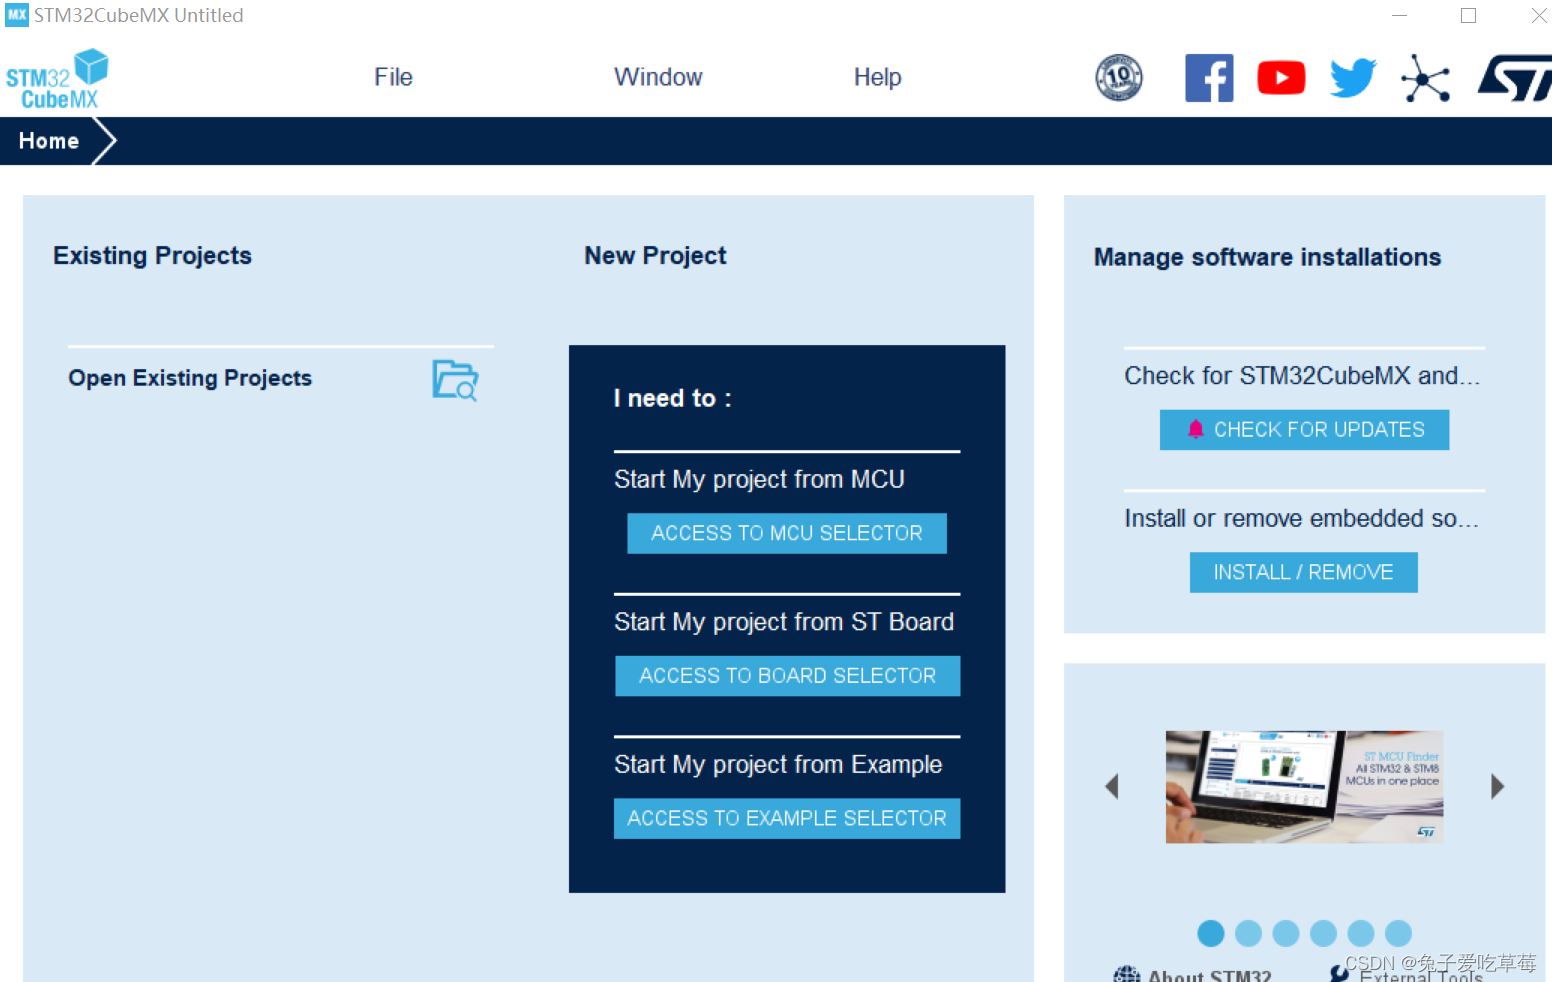Click the 'Existing Projects' heading

click(152, 256)
